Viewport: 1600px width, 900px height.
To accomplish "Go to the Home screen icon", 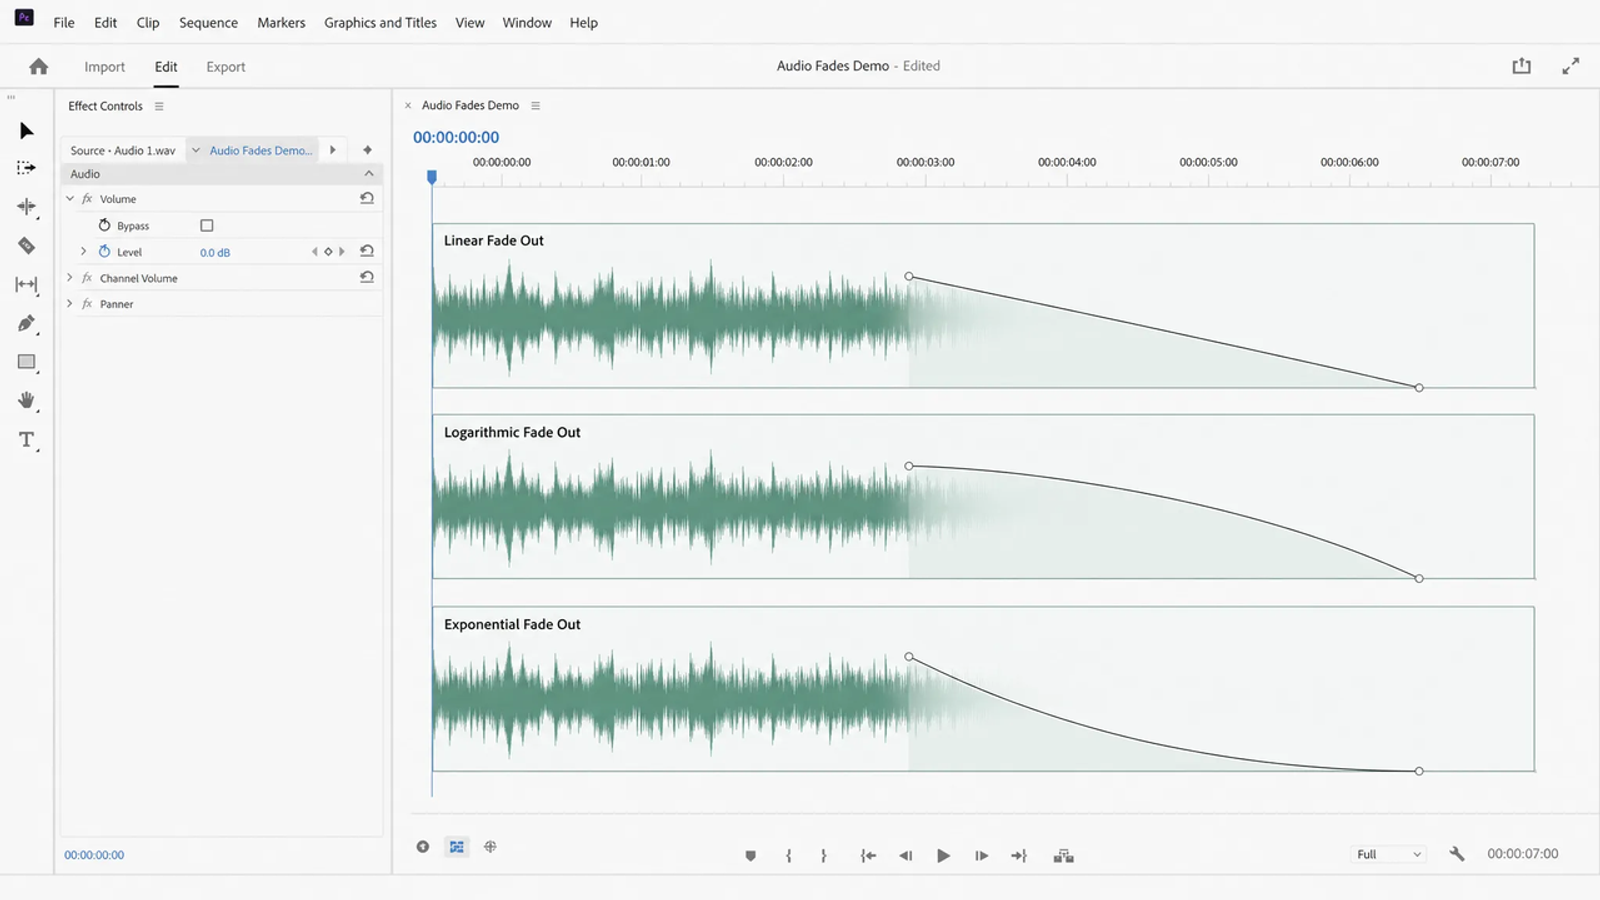I will [x=39, y=66].
